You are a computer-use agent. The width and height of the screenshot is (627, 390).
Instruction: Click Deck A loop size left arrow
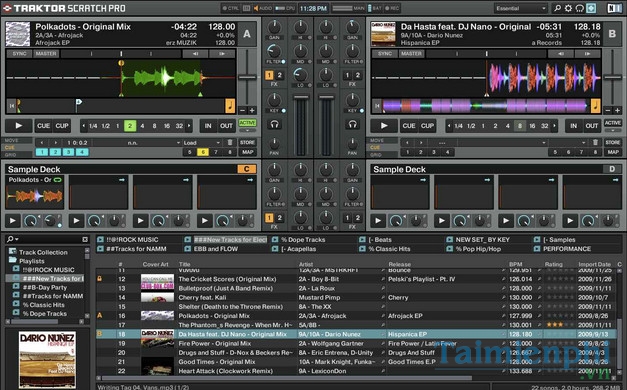(x=84, y=126)
